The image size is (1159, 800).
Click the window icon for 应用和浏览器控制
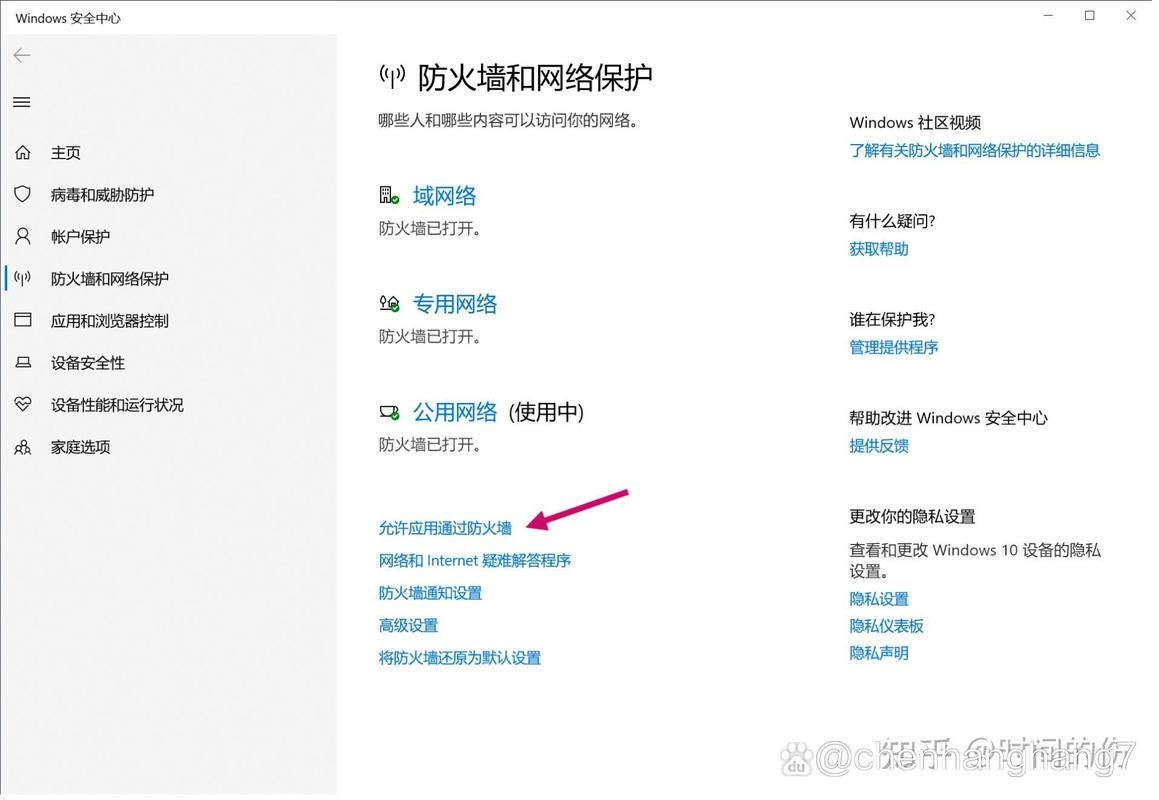click(x=23, y=319)
